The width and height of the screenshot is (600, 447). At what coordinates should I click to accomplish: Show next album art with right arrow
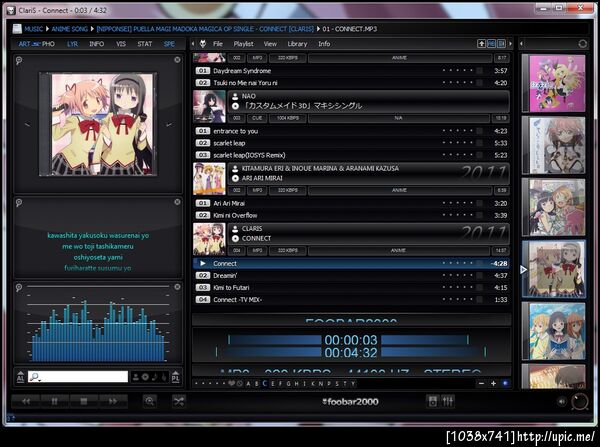pyautogui.click(x=169, y=124)
